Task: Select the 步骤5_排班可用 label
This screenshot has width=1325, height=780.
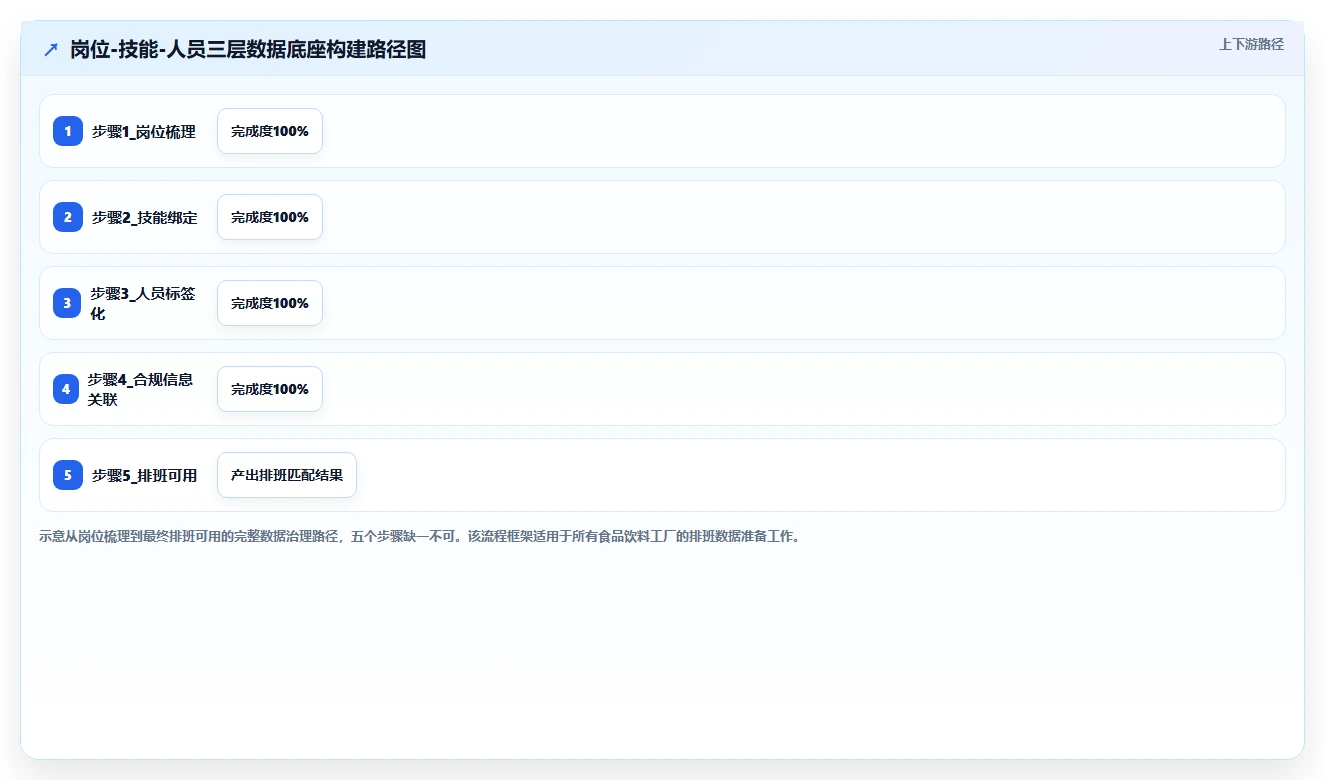Action: (x=145, y=475)
